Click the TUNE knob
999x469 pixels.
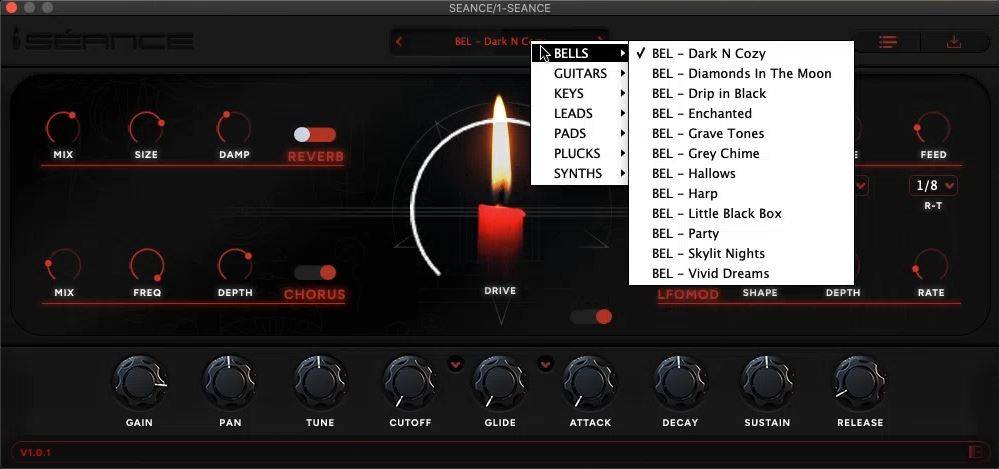tap(320, 382)
